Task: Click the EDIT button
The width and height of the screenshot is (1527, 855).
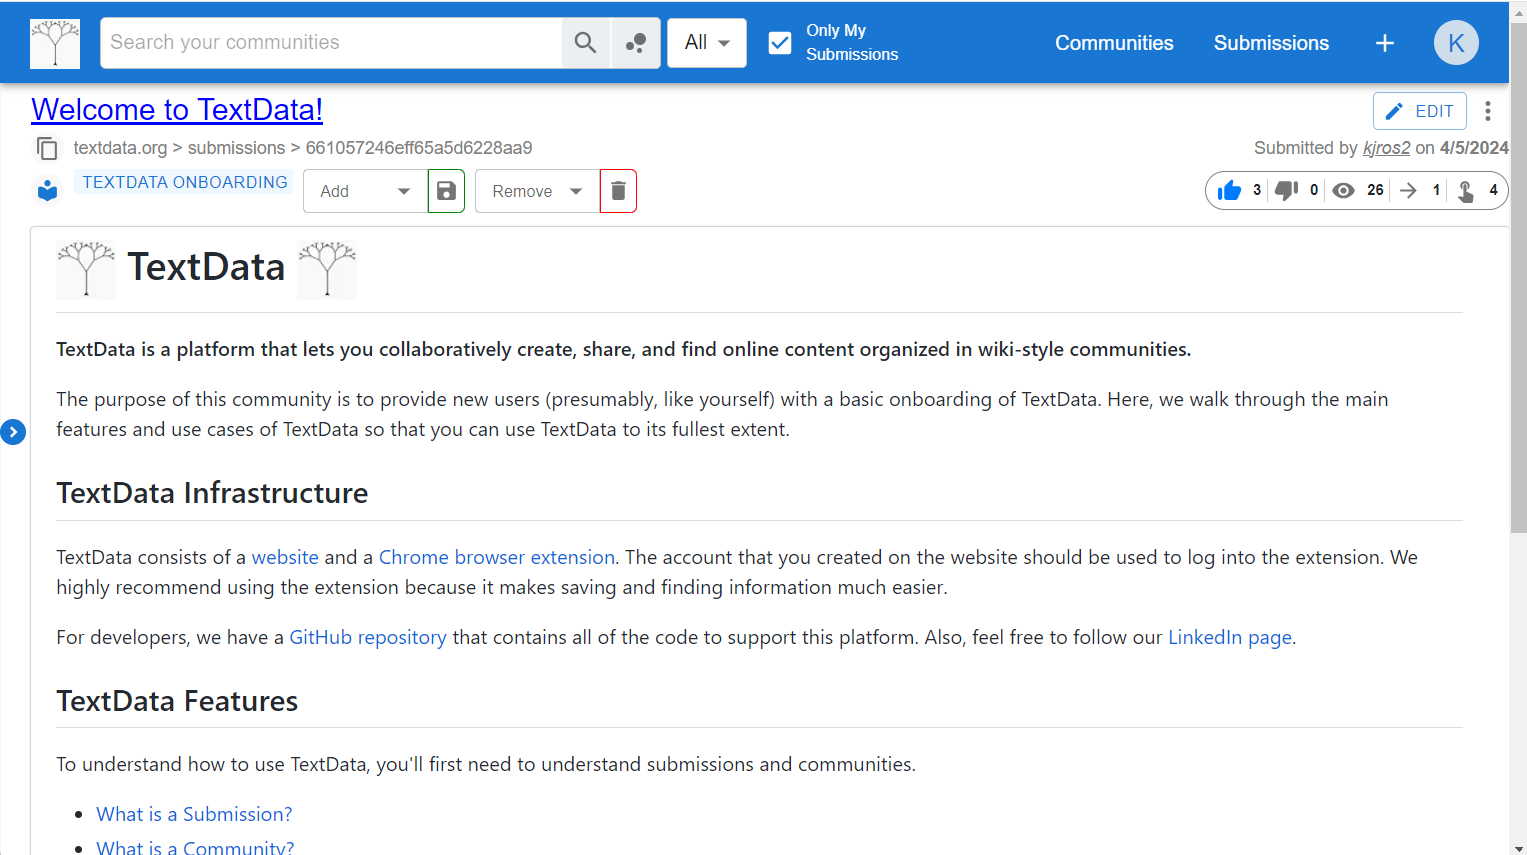Action: click(1419, 111)
